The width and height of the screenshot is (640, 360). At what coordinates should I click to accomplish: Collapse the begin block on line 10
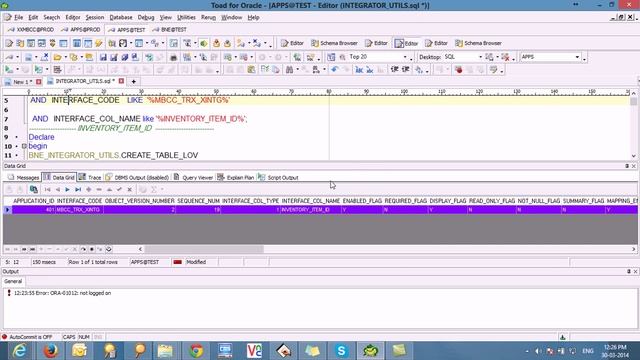tap(24, 146)
